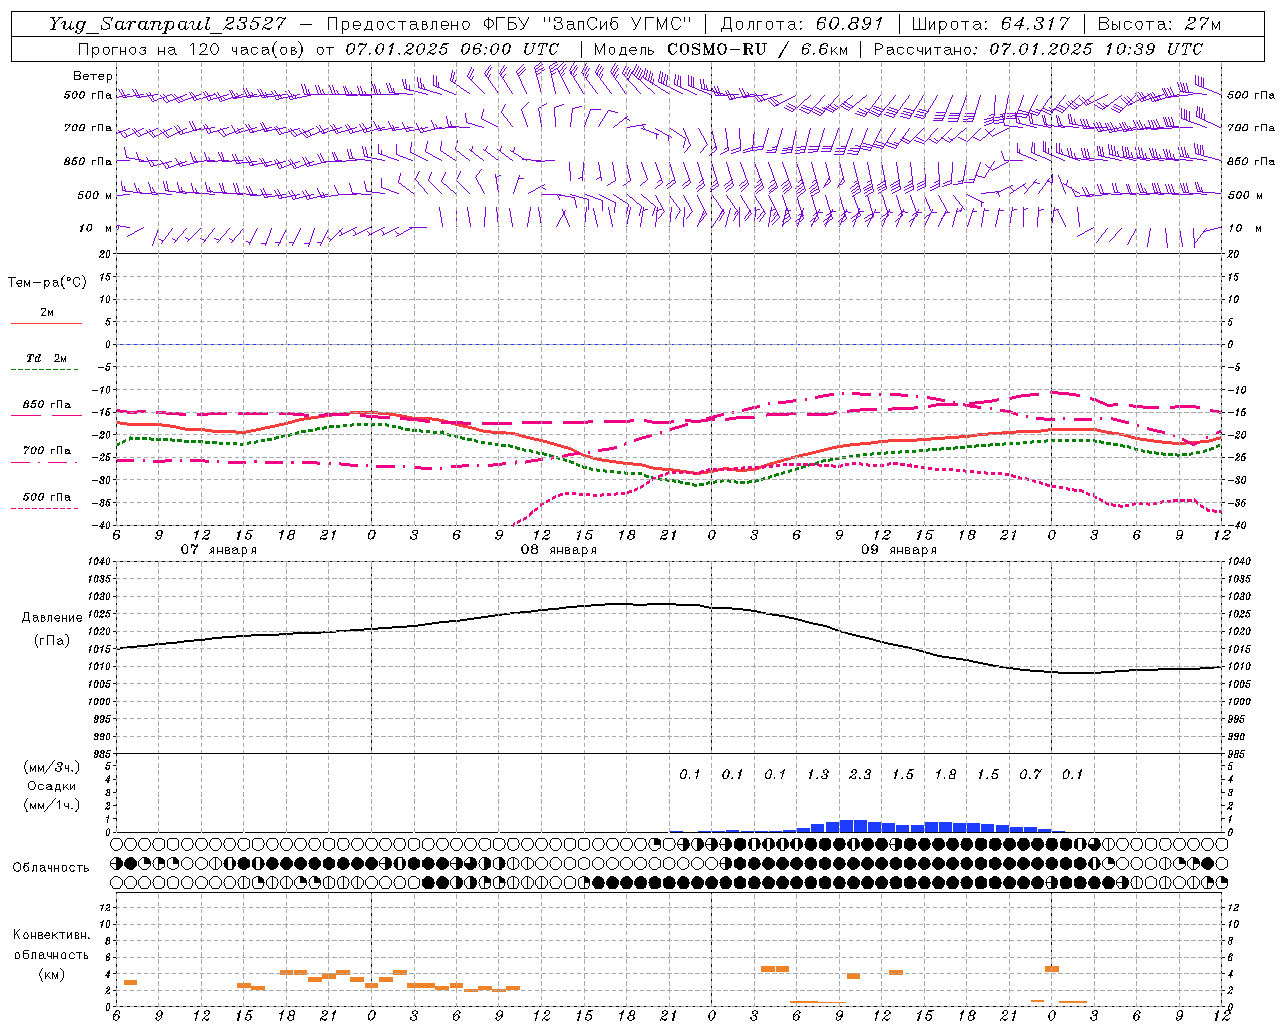Click the '500 гПа' temperature legend entry
Viewport: 1280px width, 1024px height.
[x=47, y=497]
